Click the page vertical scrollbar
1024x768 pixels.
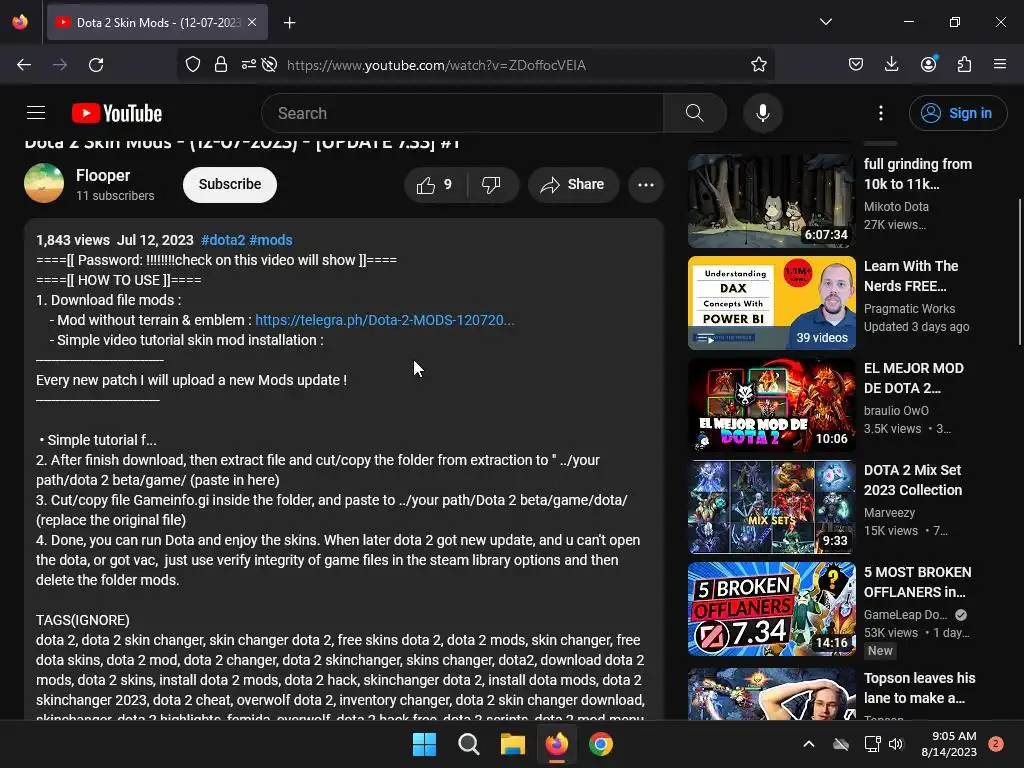[1019, 272]
